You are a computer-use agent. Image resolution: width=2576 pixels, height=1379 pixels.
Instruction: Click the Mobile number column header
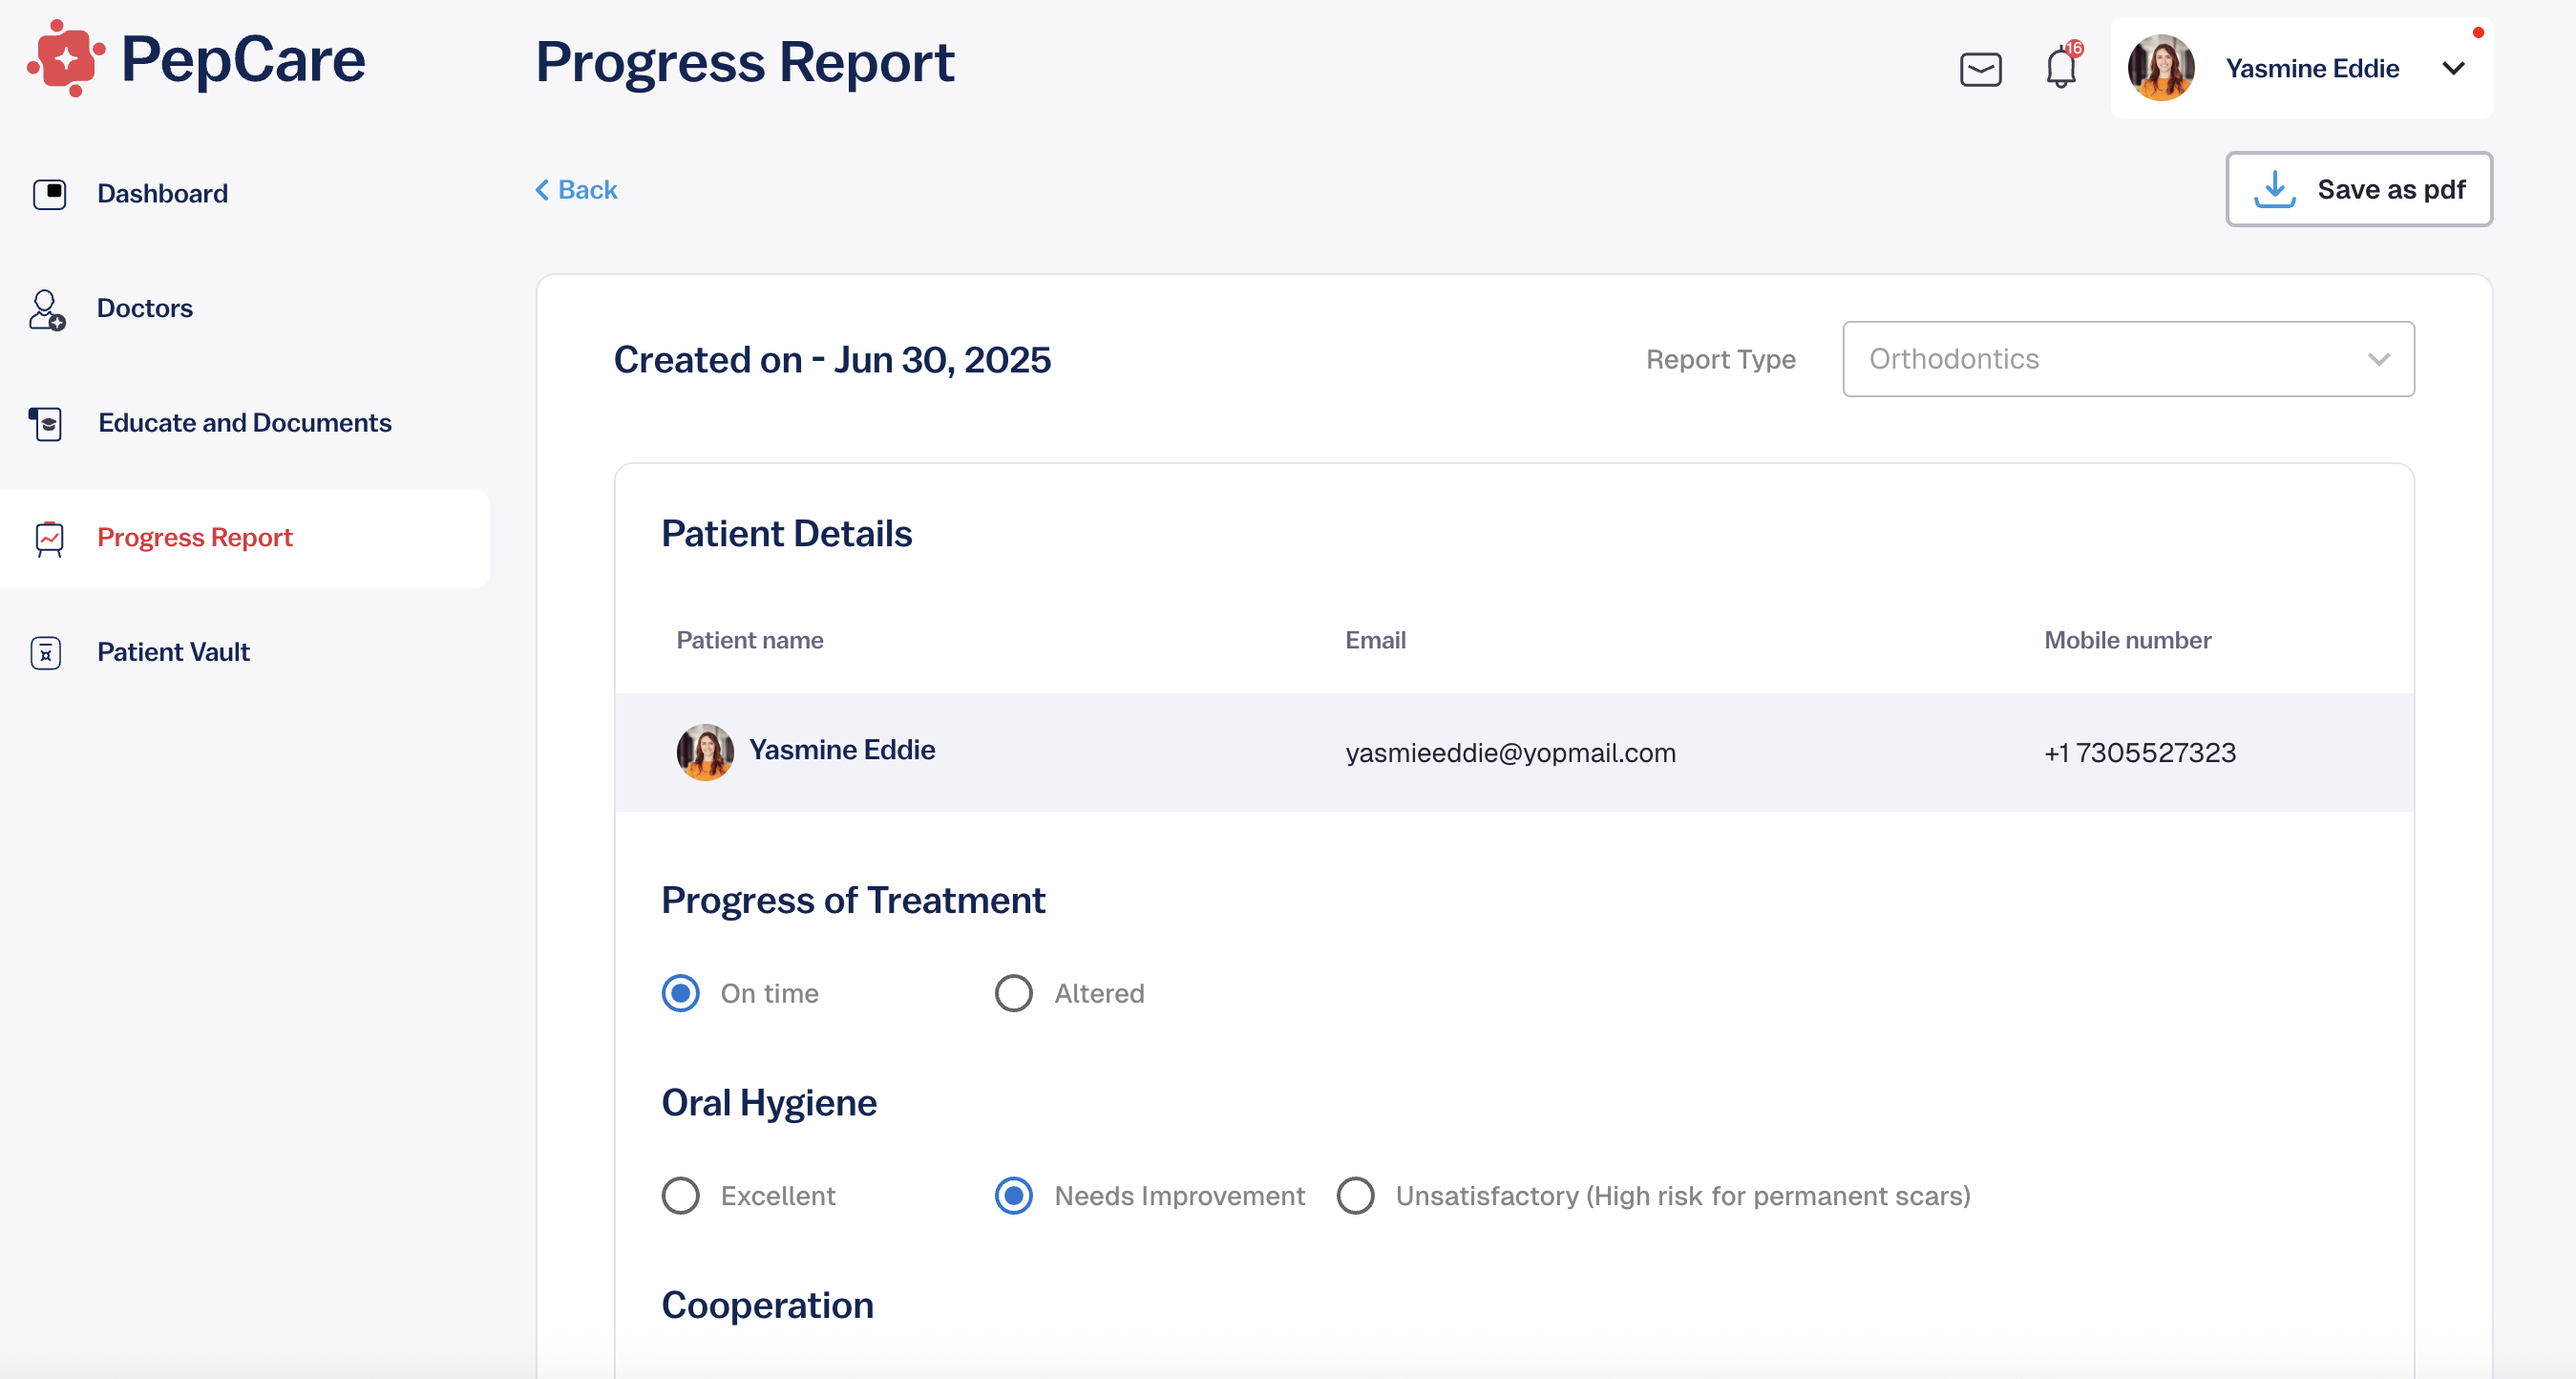2127,640
